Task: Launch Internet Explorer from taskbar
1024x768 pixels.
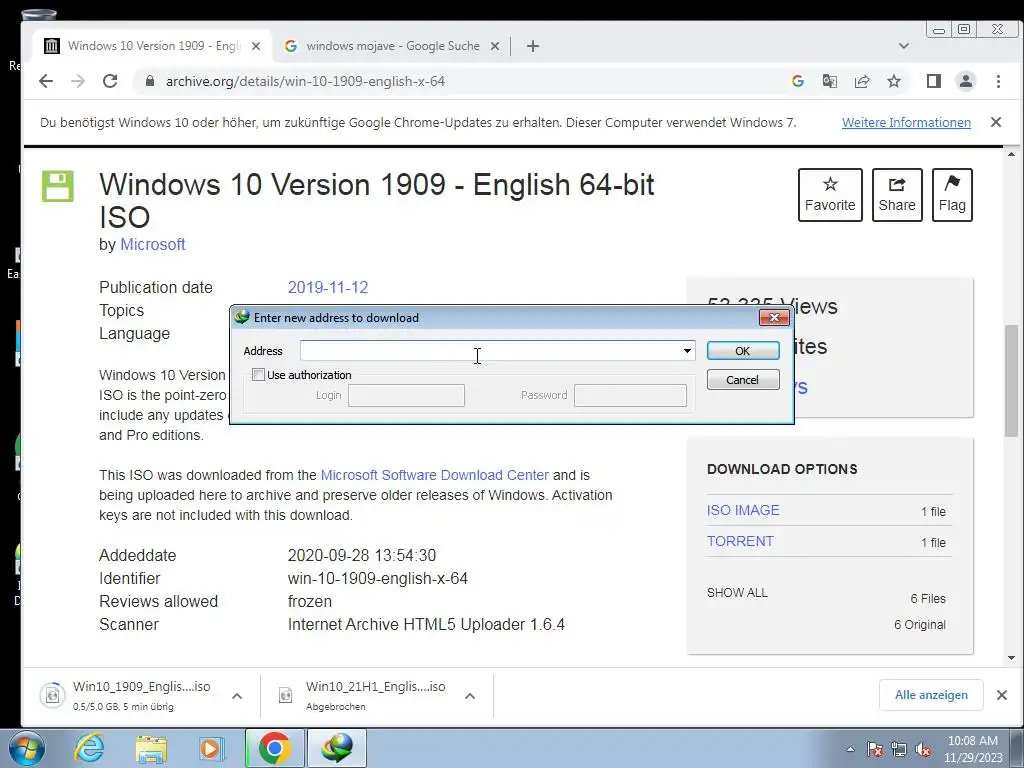Action: [89, 748]
